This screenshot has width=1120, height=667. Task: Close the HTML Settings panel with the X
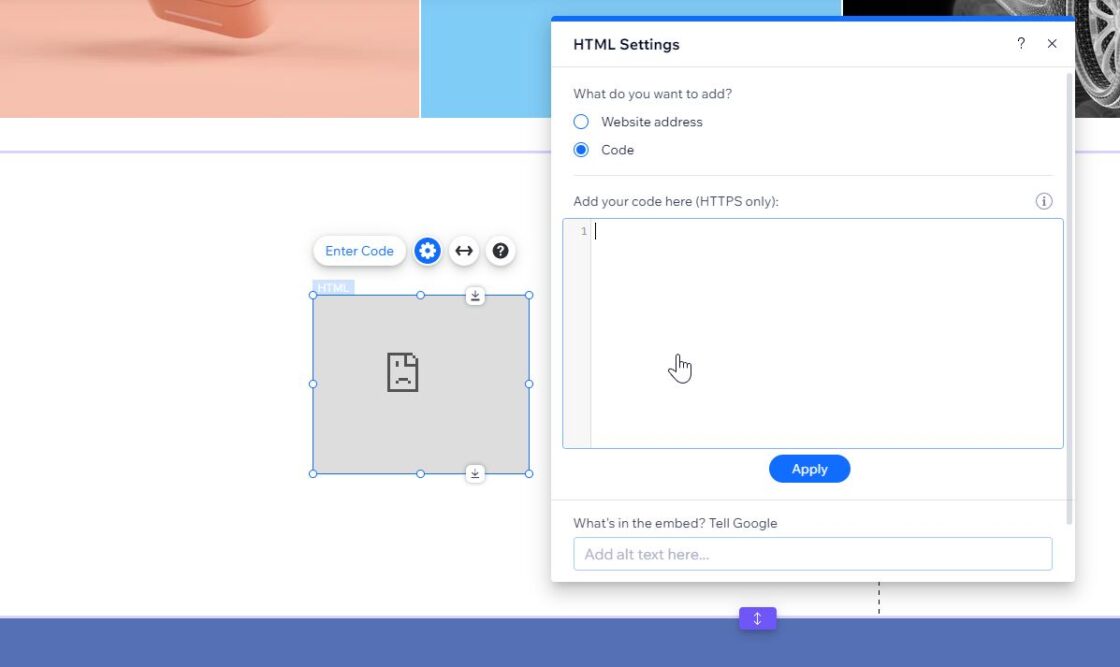tap(1051, 44)
